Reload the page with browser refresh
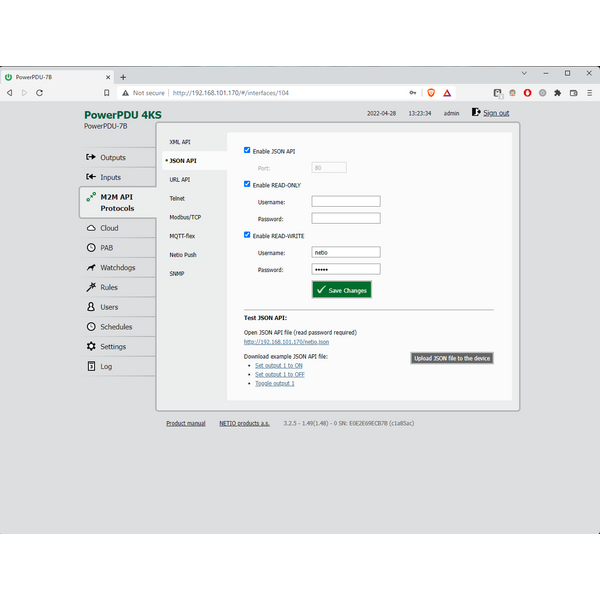This screenshot has width=600, height=600. point(39,92)
